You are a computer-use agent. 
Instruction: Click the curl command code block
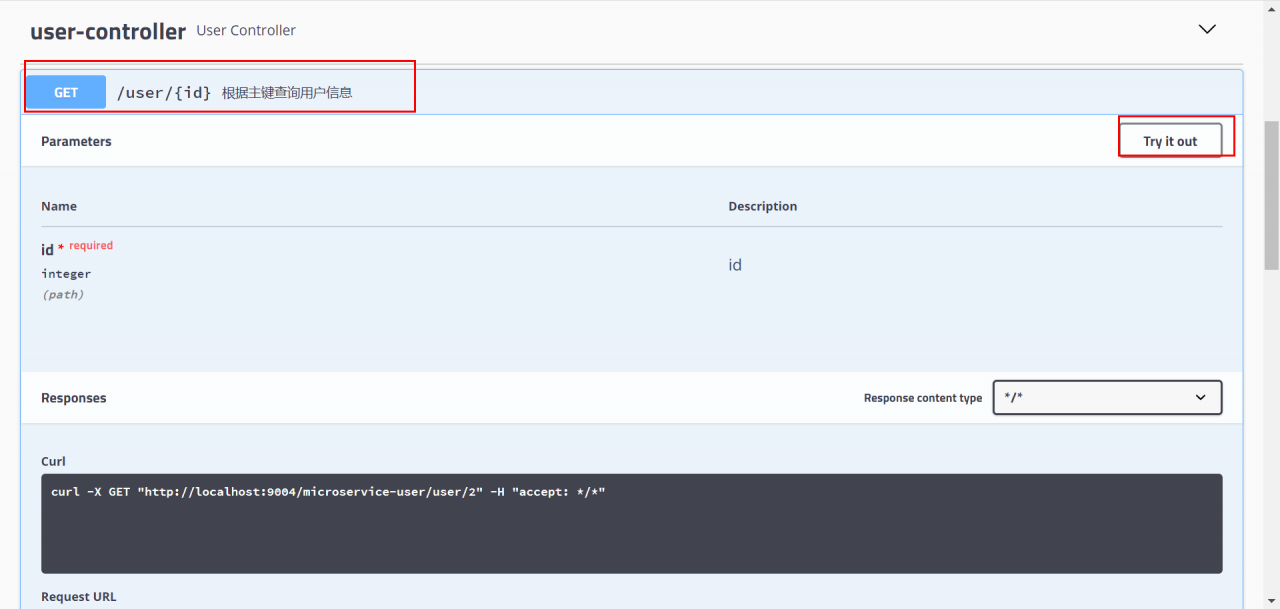coord(632,523)
